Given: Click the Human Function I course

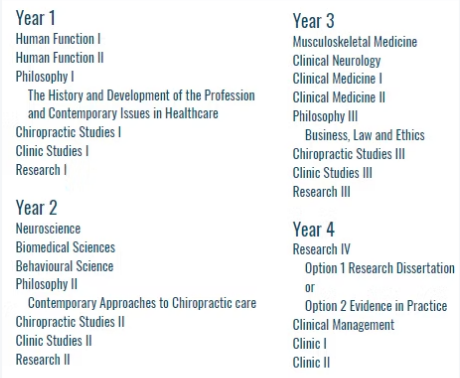Looking at the screenshot, I should [x=58, y=39].
